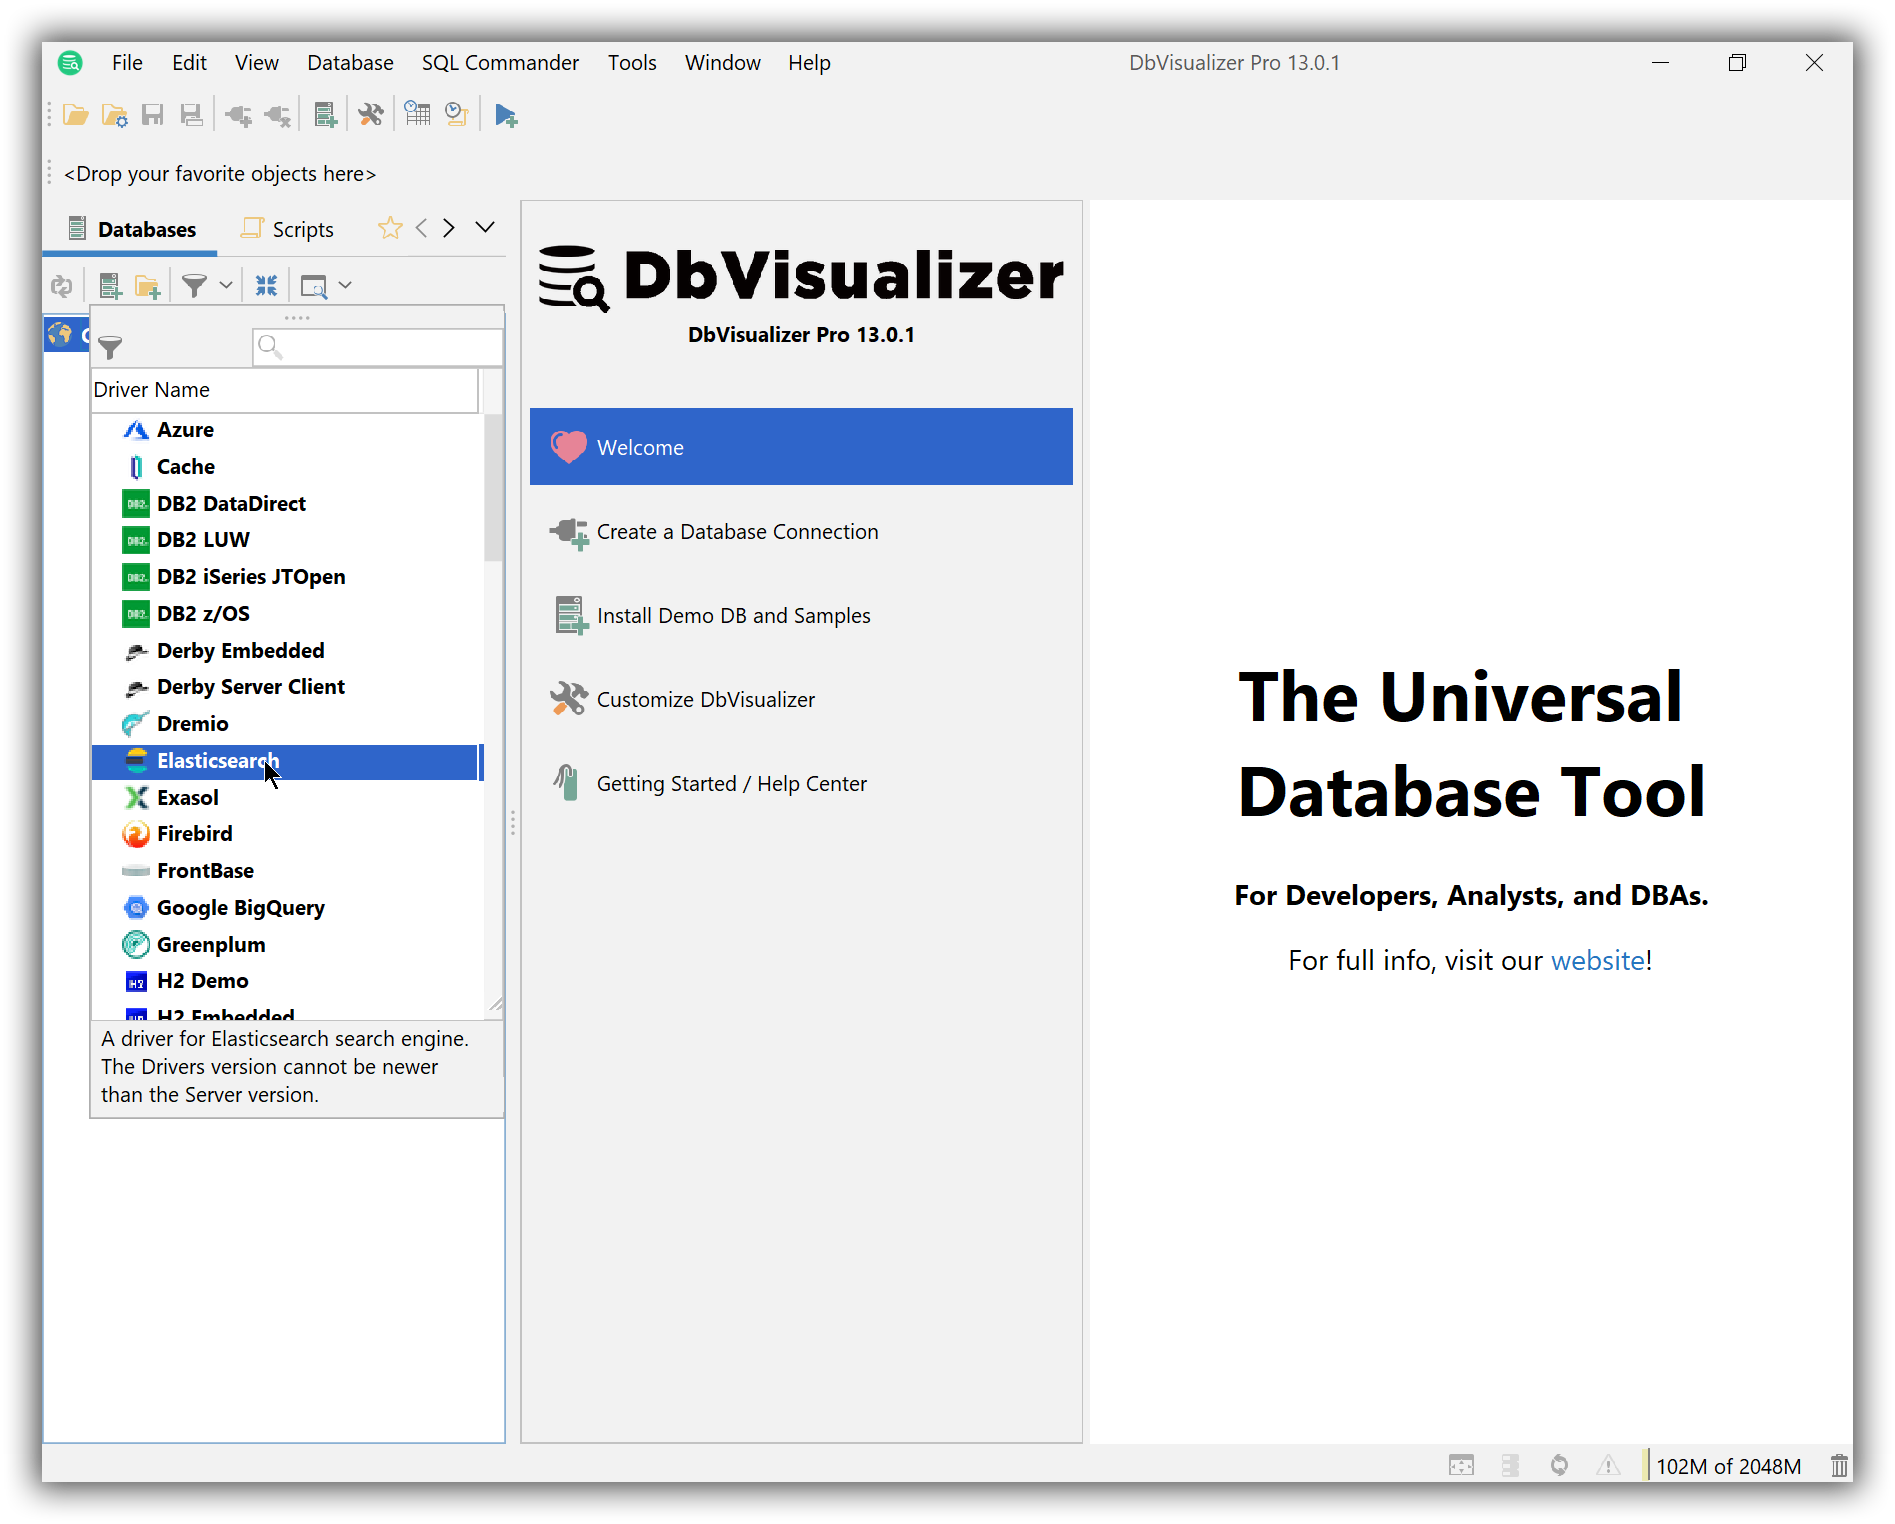Click the garbage collection trash icon

(x=1838, y=1466)
